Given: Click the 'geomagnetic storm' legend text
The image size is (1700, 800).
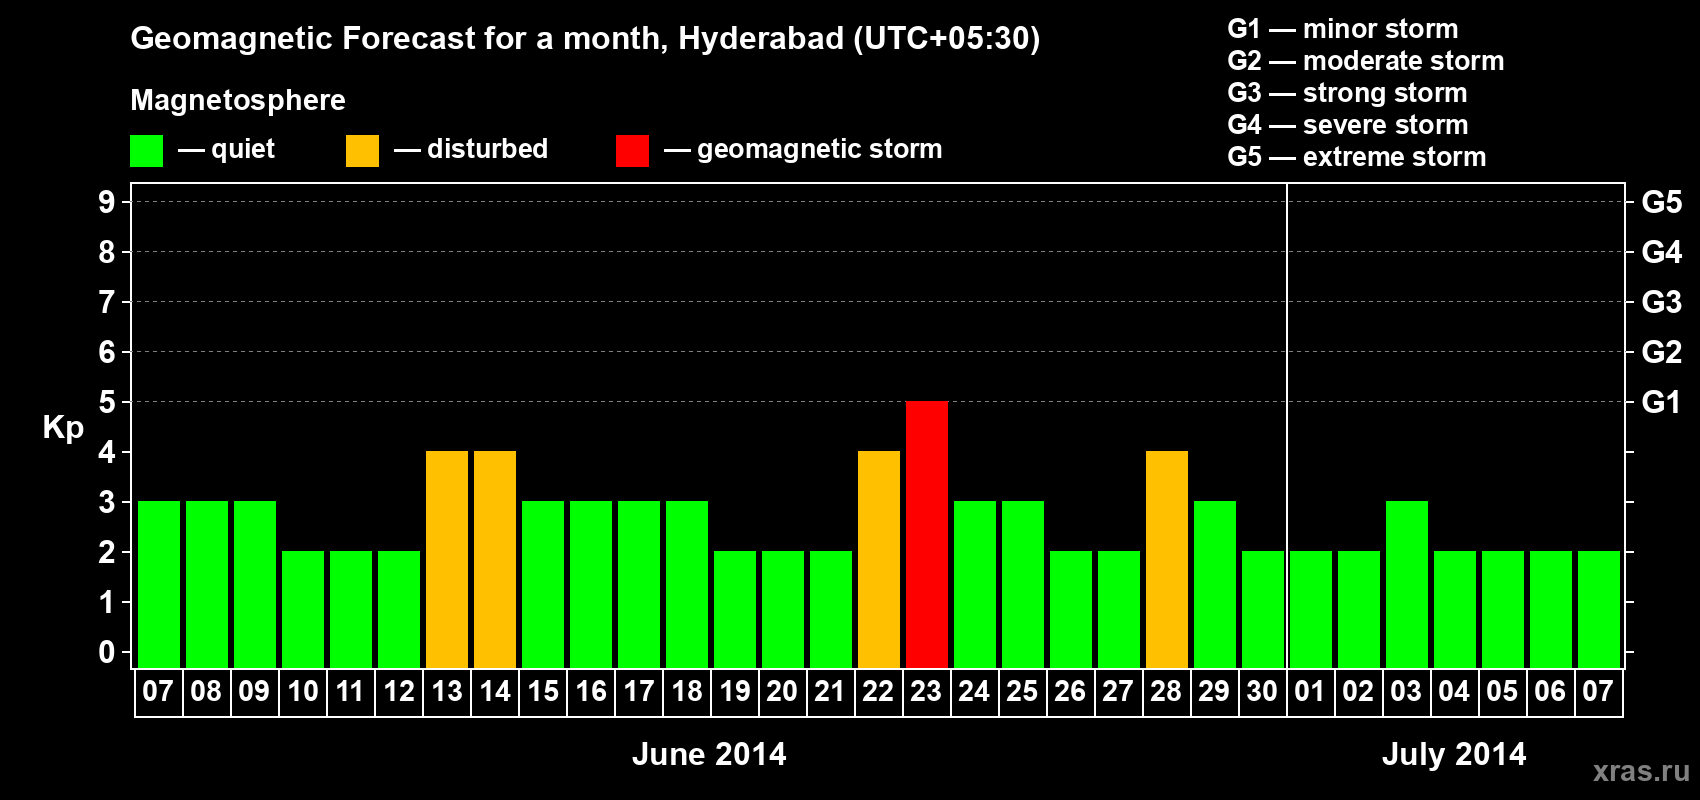Looking at the screenshot, I should (x=820, y=149).
